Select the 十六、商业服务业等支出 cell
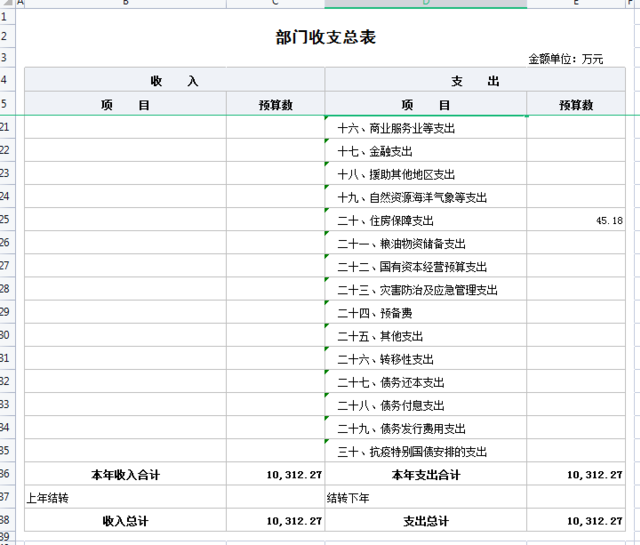 pos(426,128)
